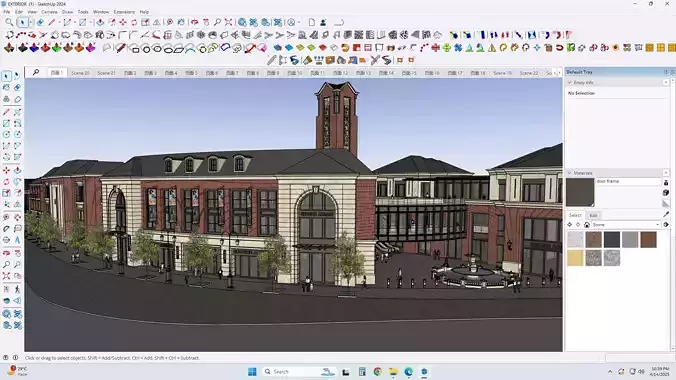Collapse the Entity Info panel
676x380 pixels.
coord(570,82)
